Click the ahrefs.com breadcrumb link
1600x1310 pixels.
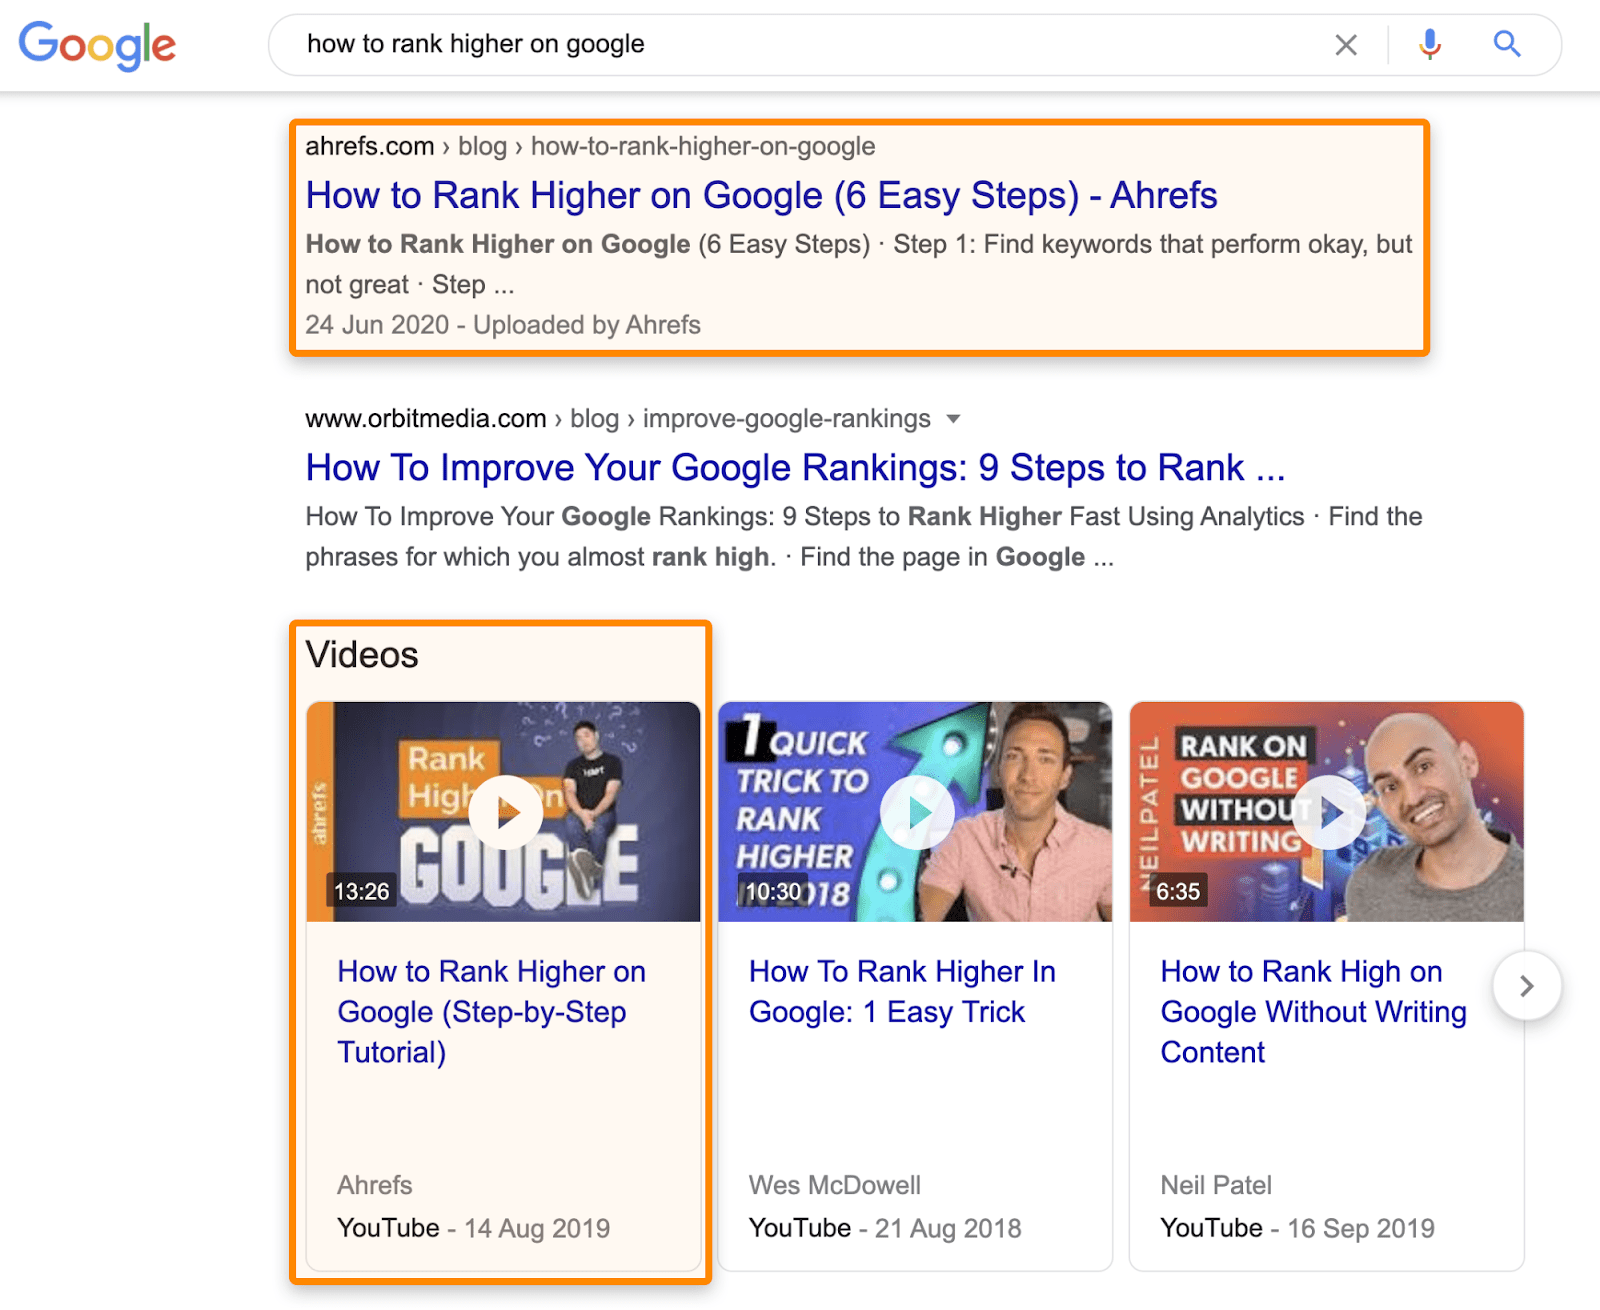[x=370, y=146]
